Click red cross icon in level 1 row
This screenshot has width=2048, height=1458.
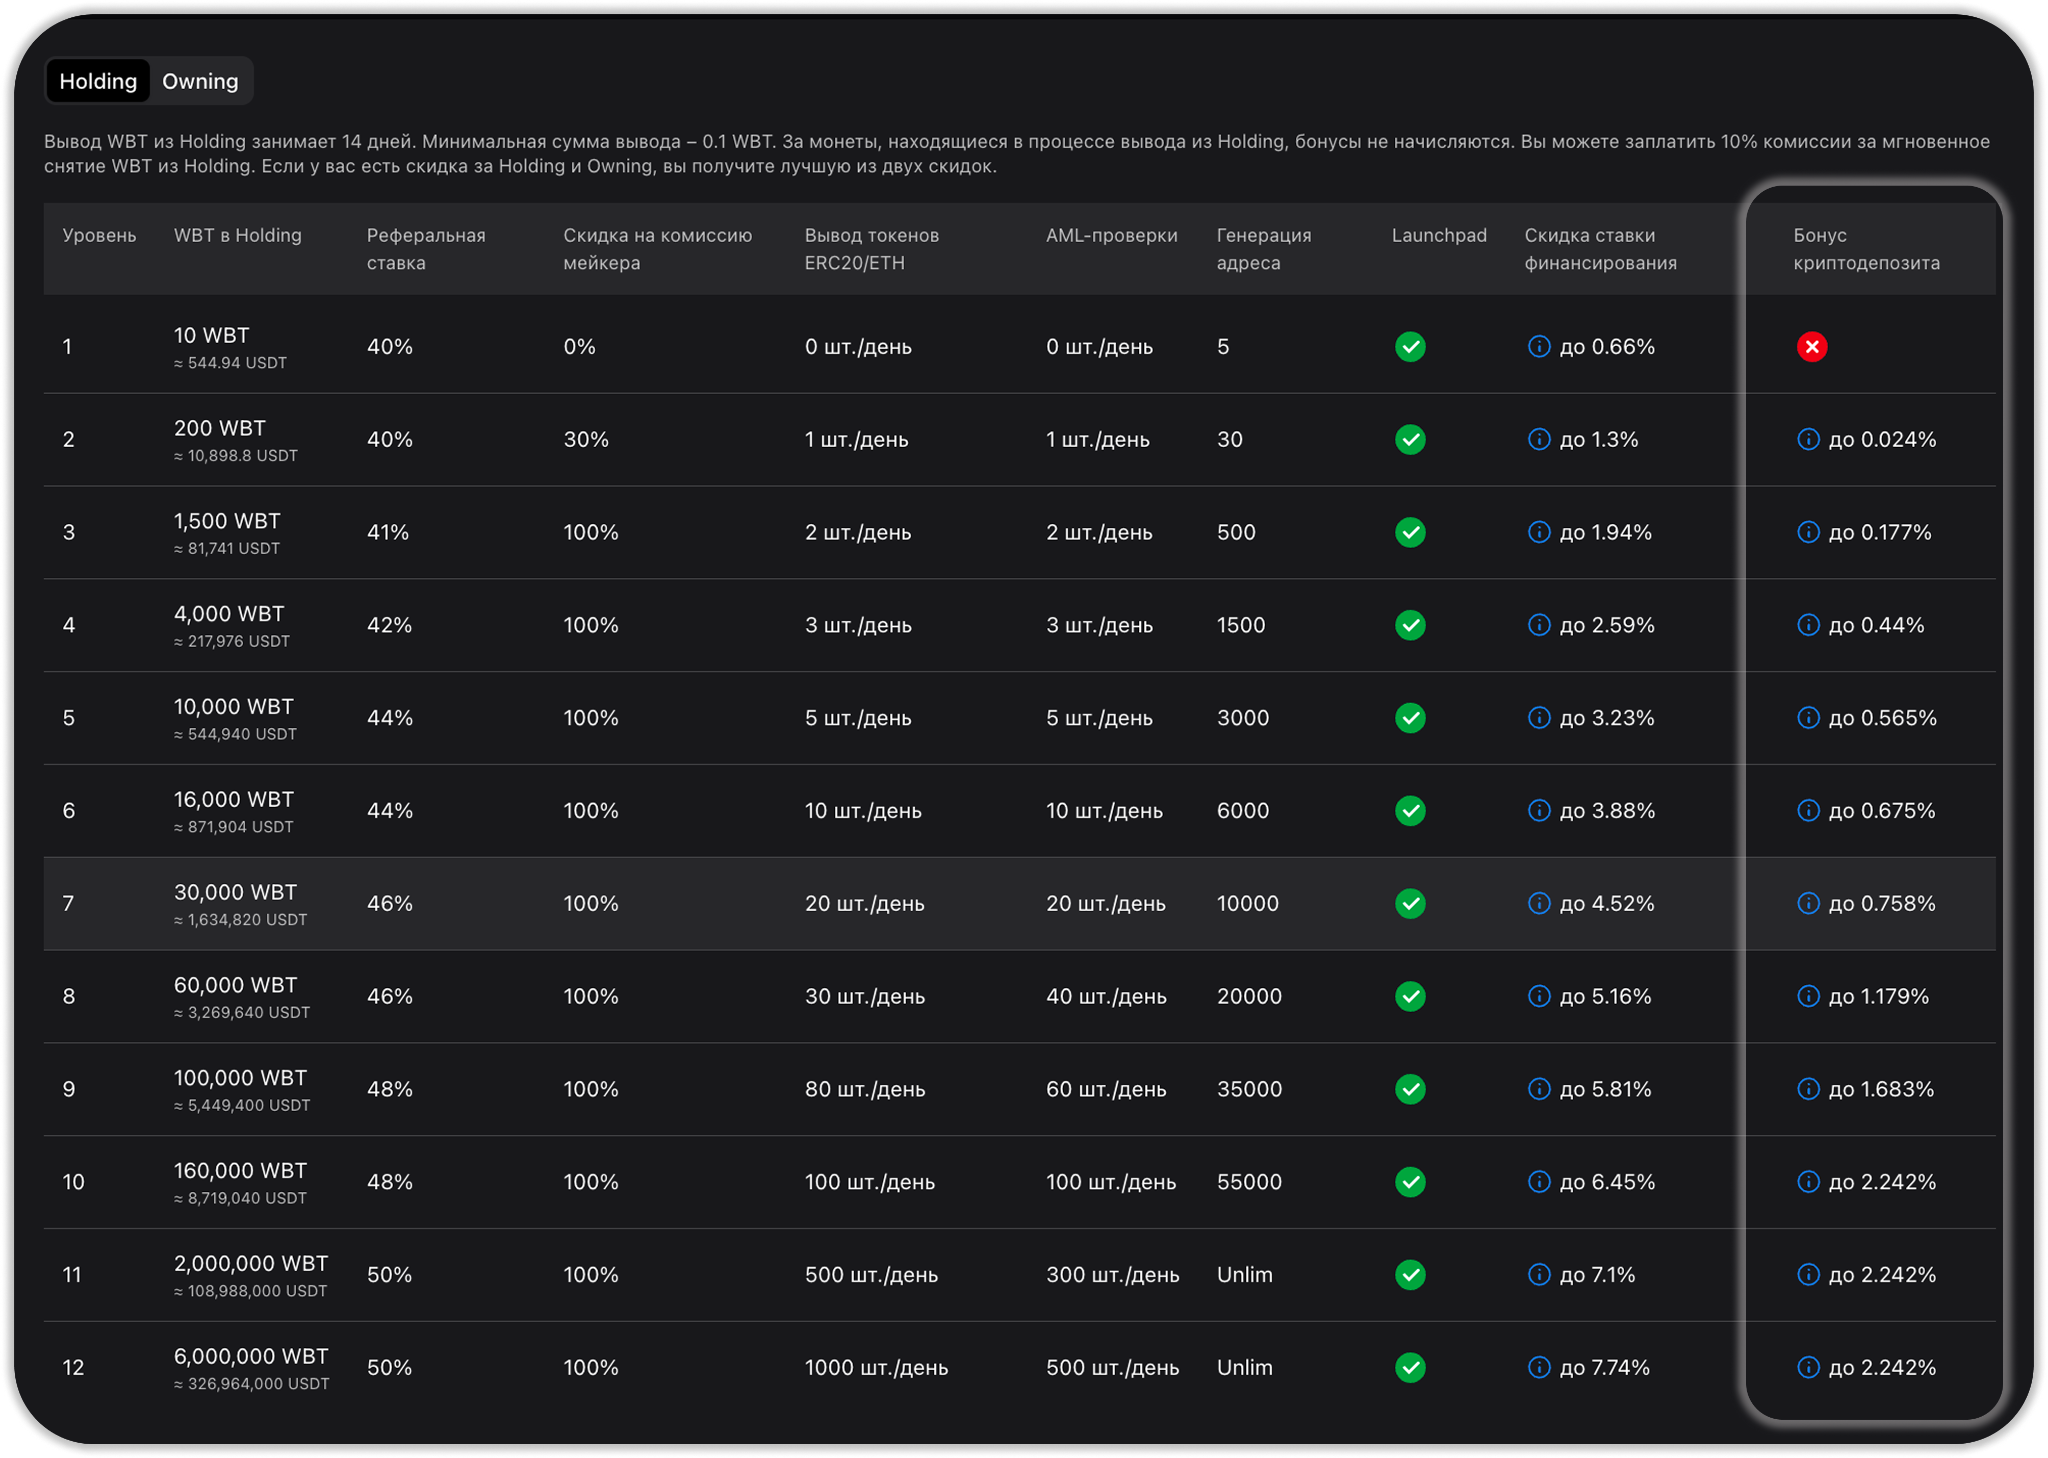coord(1811,347)
